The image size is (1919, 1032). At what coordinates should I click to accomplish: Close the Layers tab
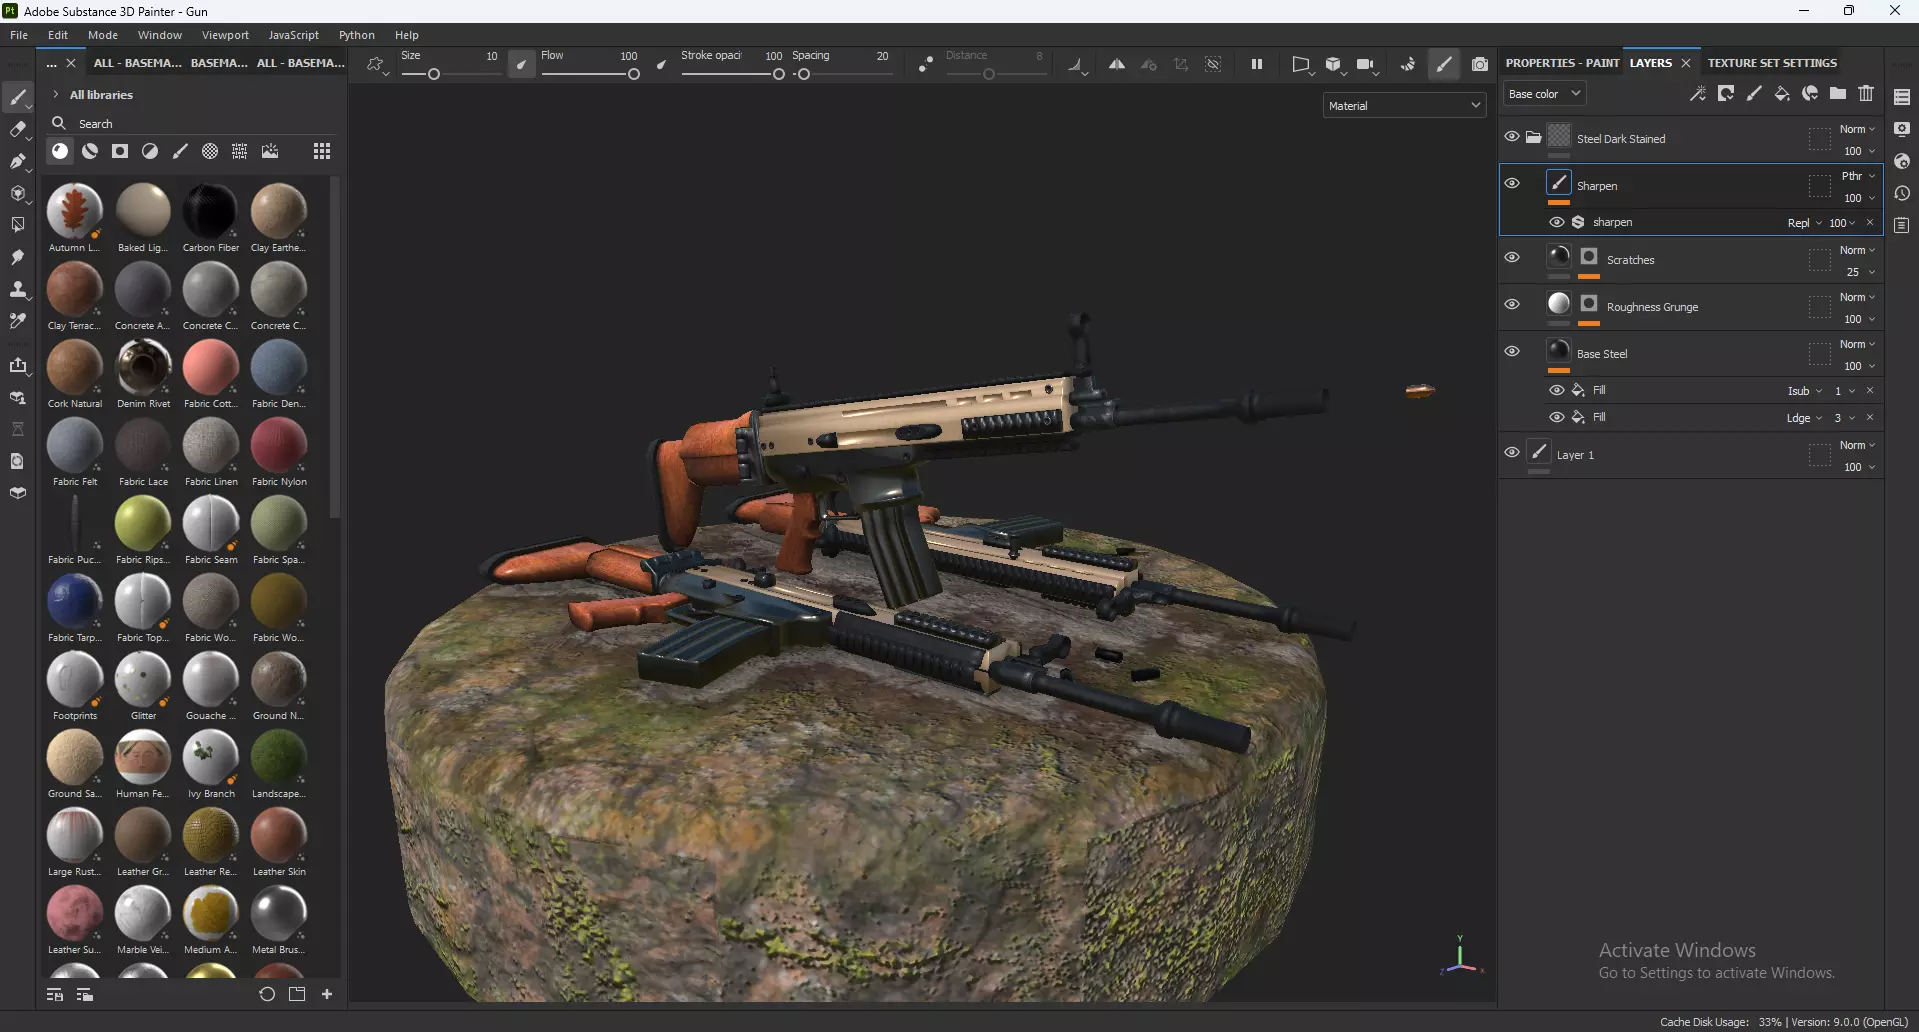click(x=1686, y=63)
